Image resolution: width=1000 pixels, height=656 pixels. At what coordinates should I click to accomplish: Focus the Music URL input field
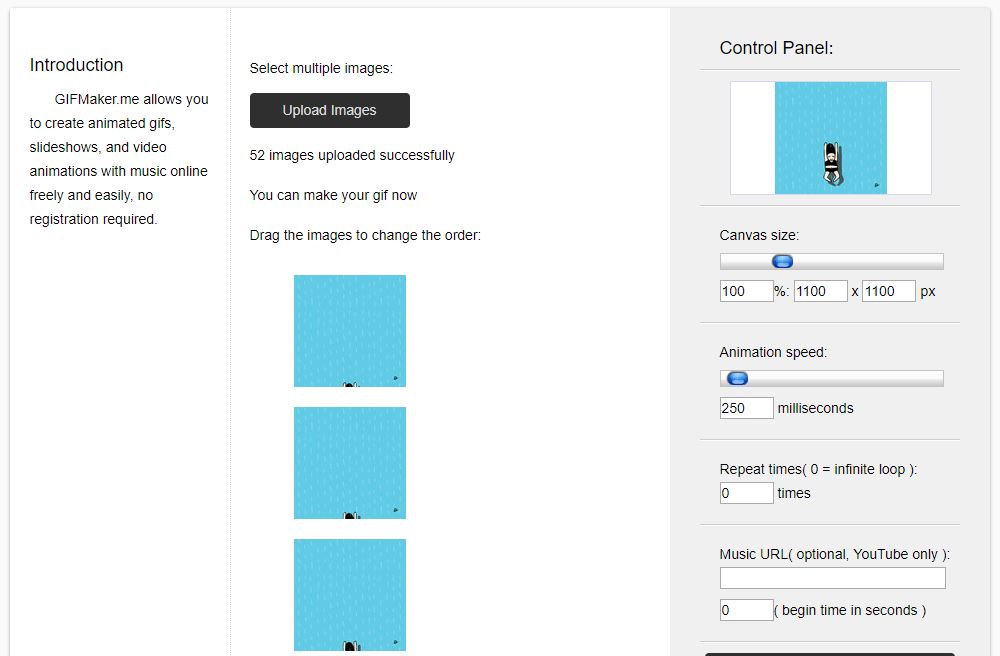coord(832,578)
